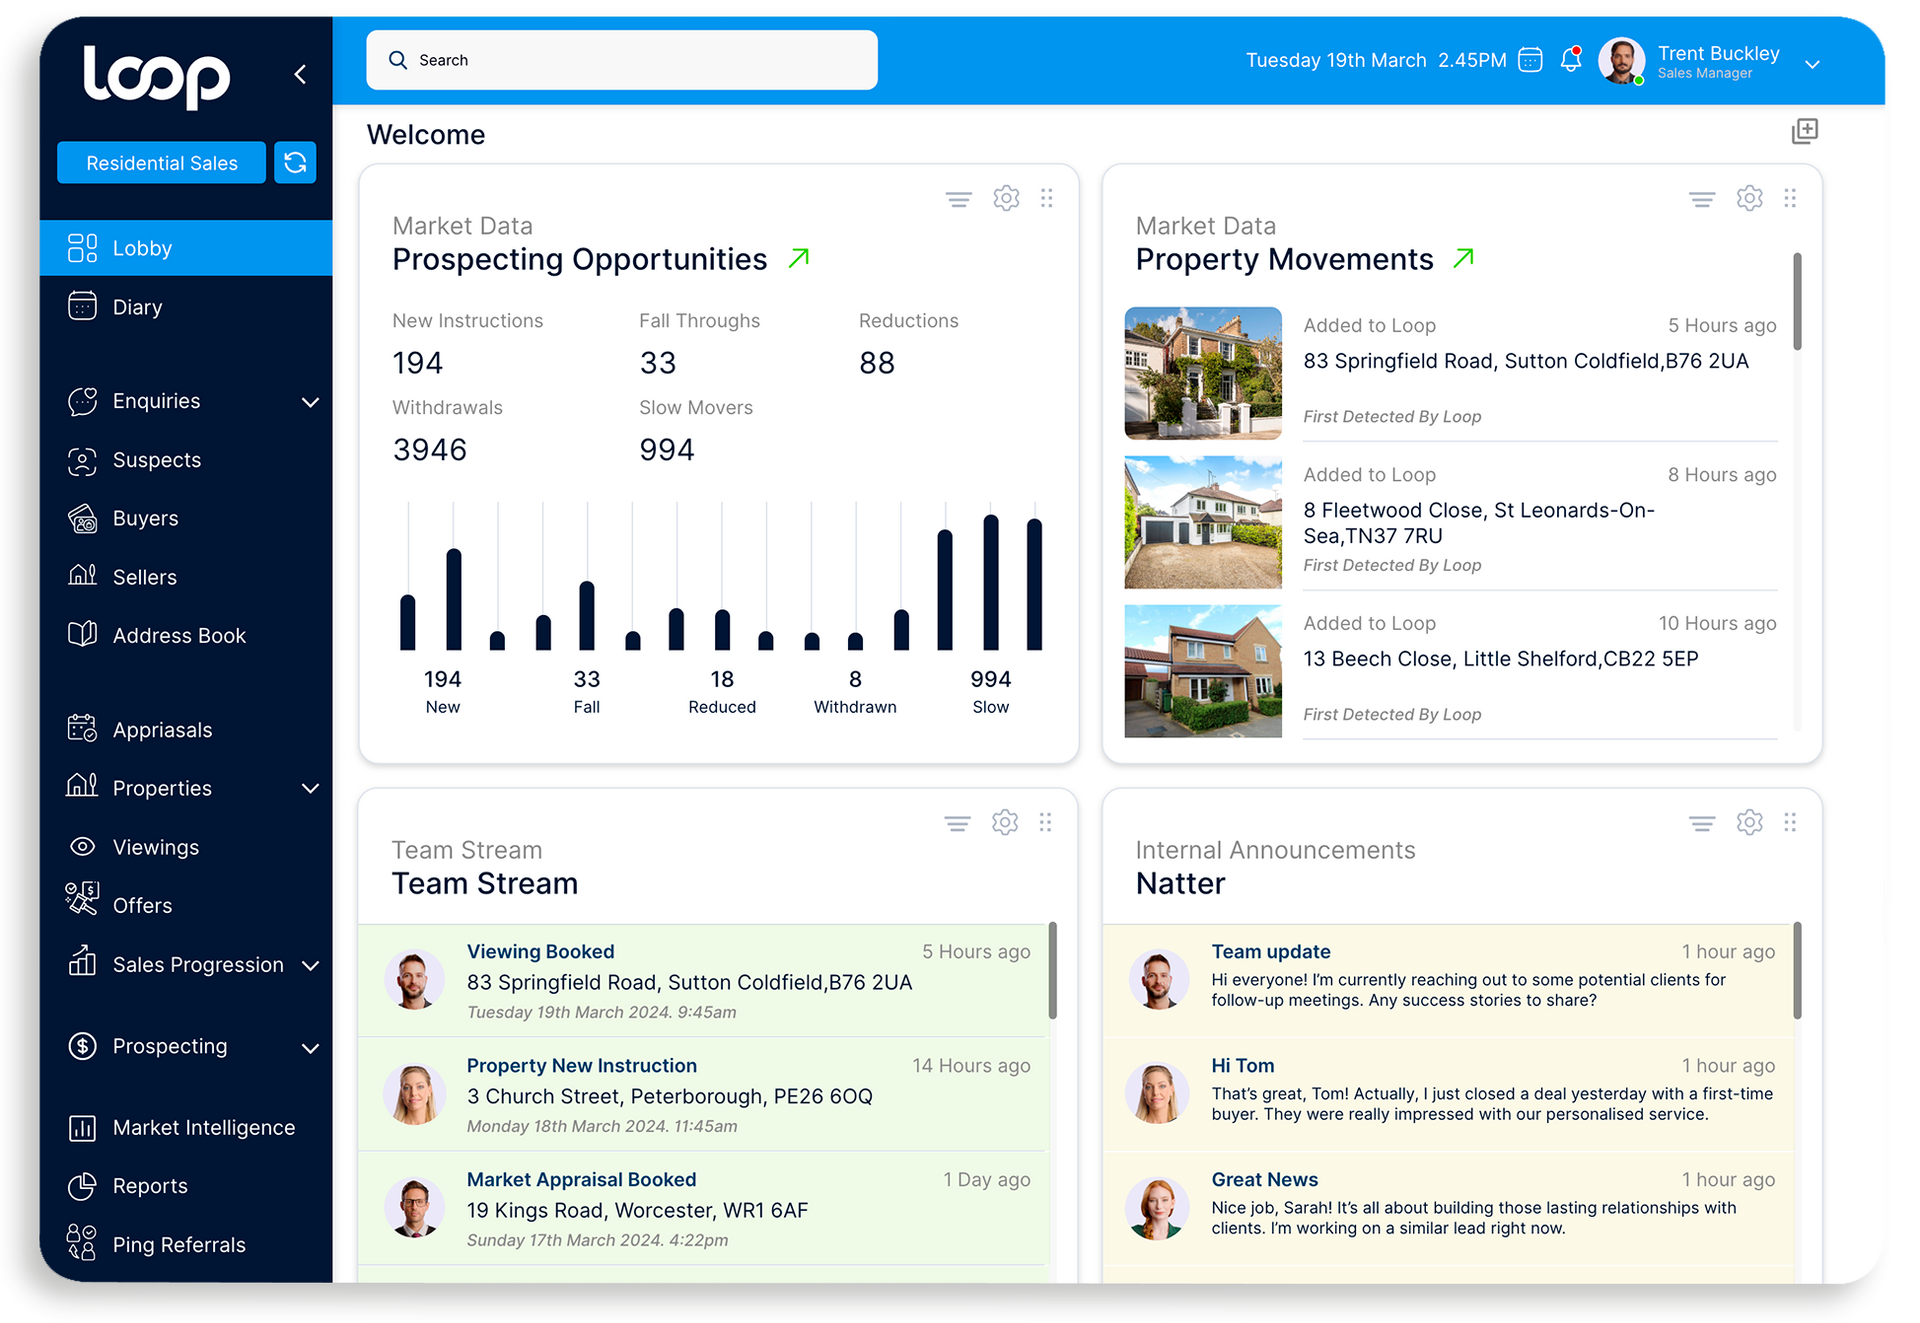Open the Address Book section
The image size is (1920, 1323).
coord(180,635)
